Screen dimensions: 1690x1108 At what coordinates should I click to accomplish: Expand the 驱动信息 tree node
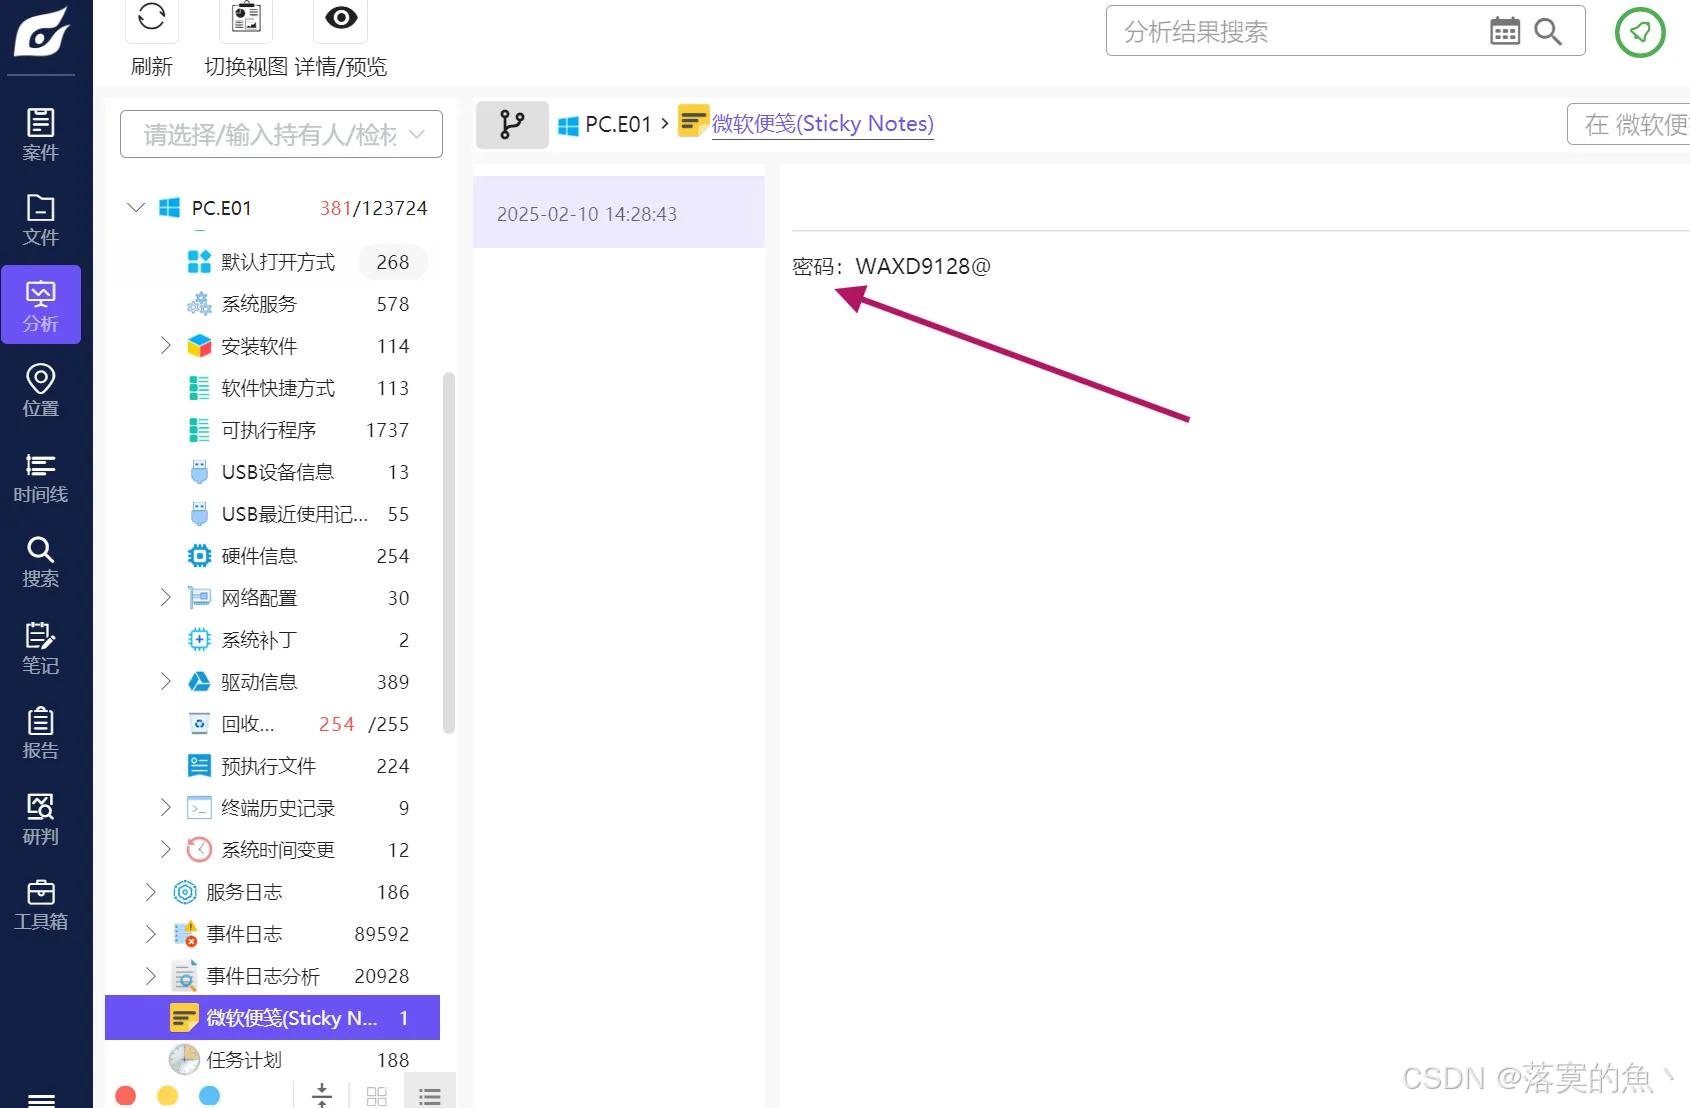[166, 682]
